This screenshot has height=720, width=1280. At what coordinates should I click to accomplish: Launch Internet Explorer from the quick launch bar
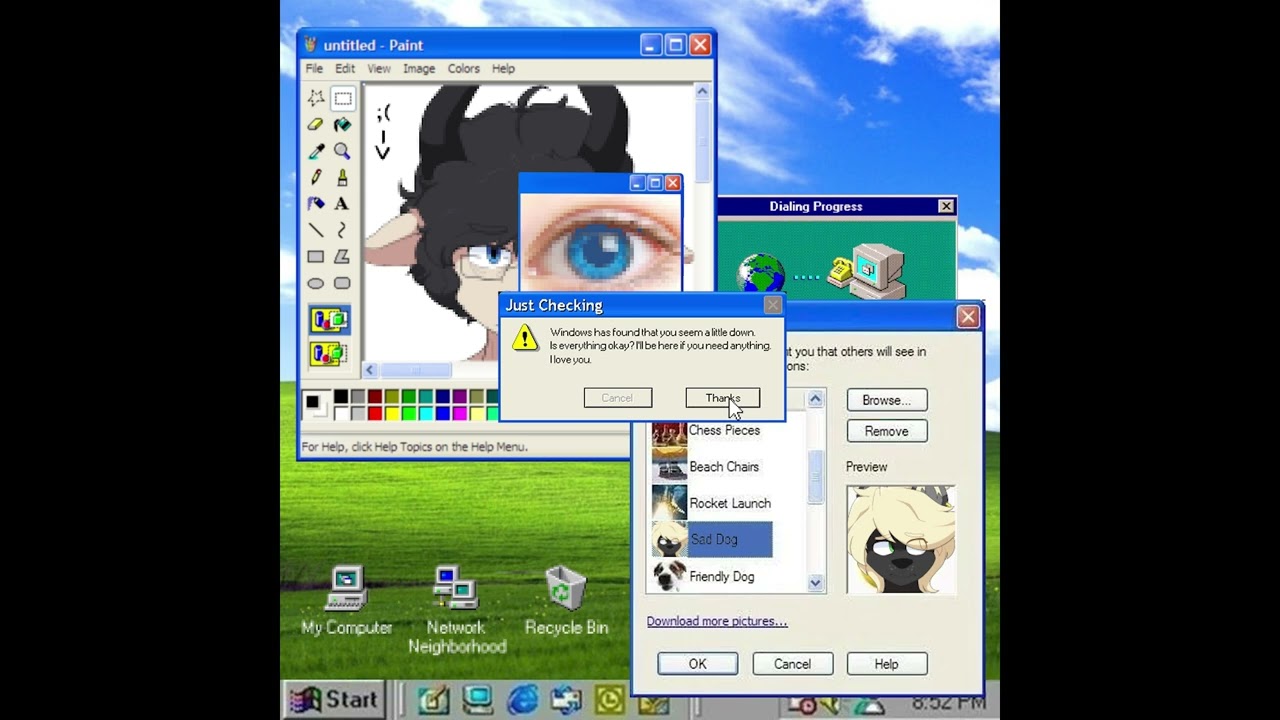(522, 699)
